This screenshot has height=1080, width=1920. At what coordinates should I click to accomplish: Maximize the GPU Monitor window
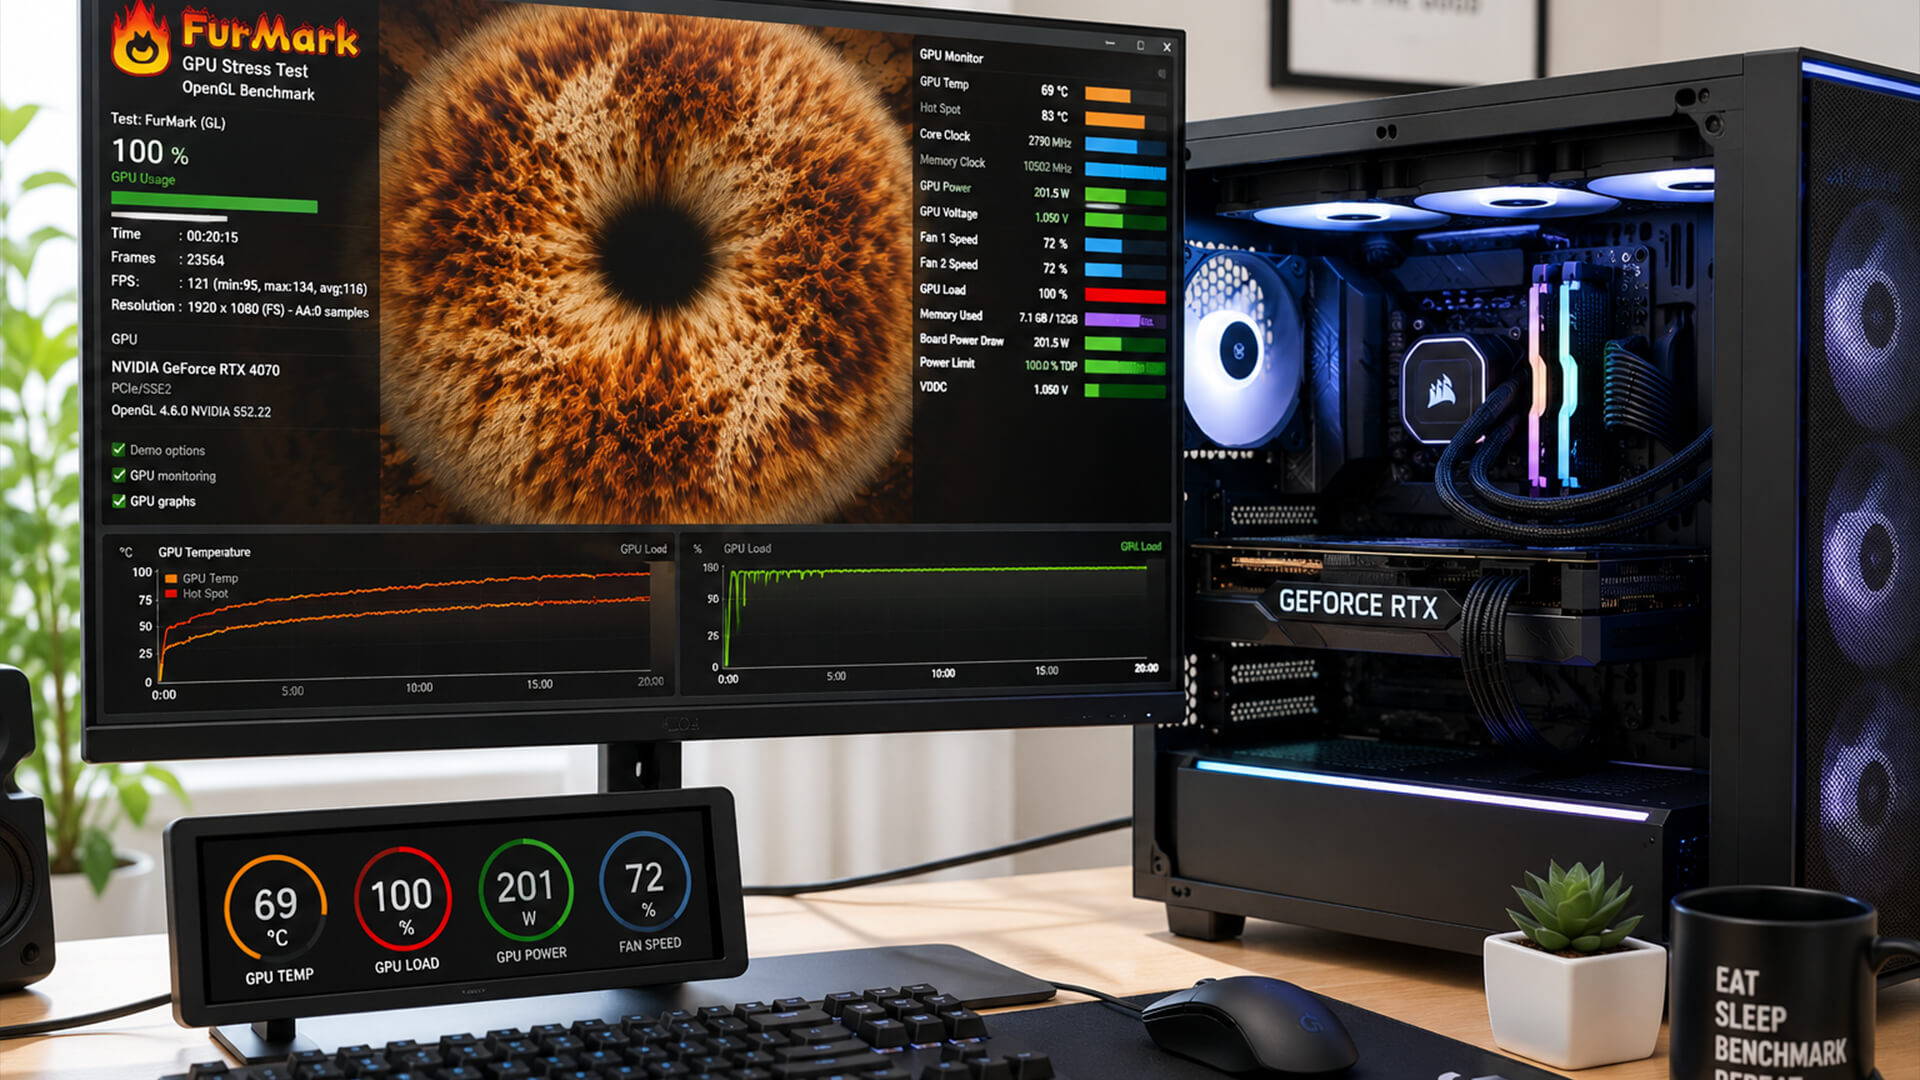click(1140, 45)
